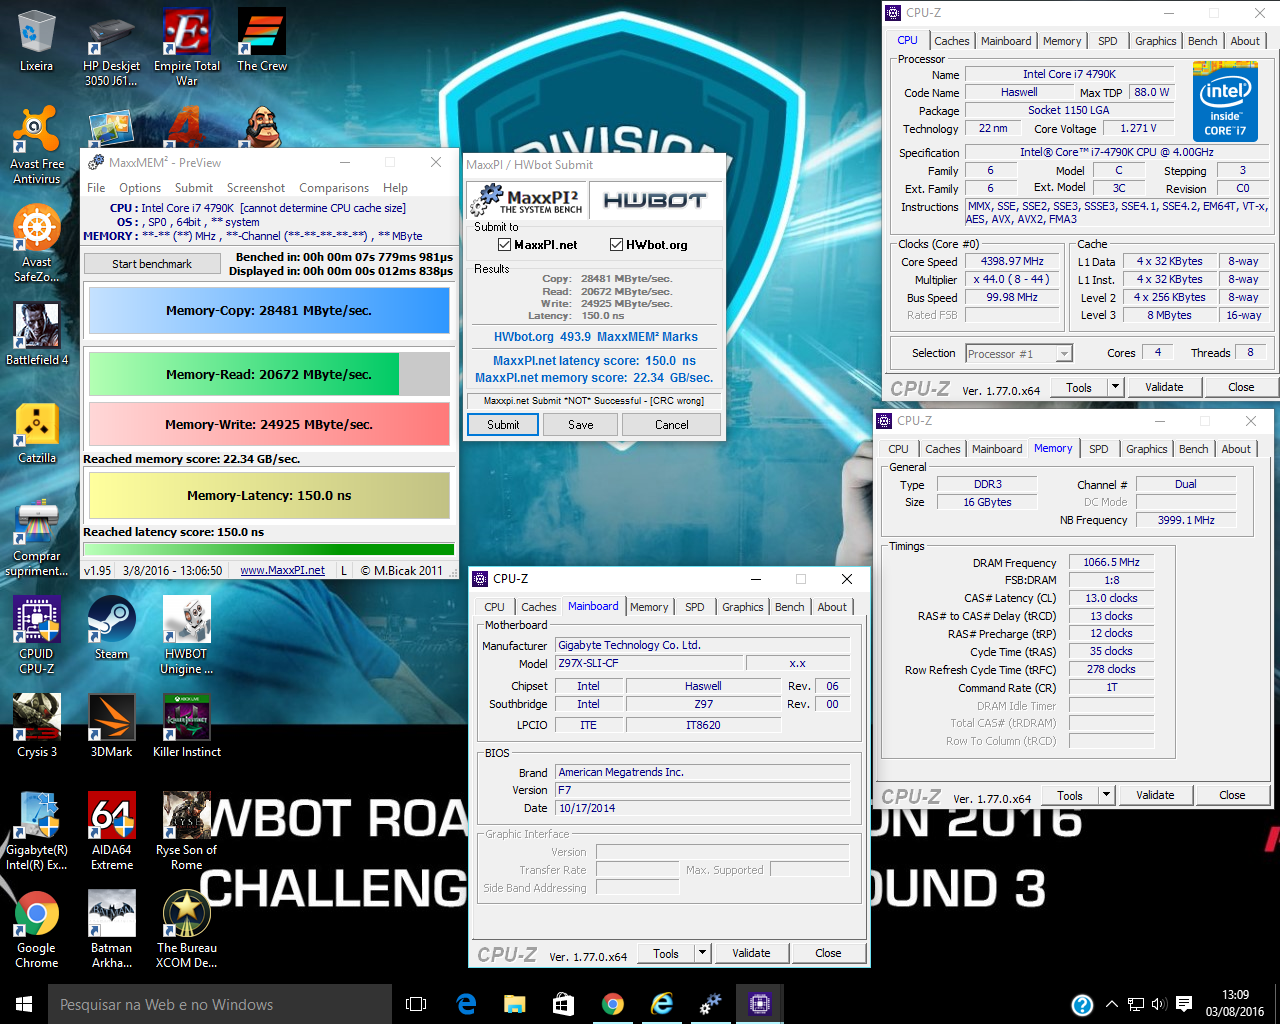Image resolution: width=1280 pixels, height=1024 pixels.
Task: Open Catzilla benchmark shortcut
Action: (x=37, y=434)
